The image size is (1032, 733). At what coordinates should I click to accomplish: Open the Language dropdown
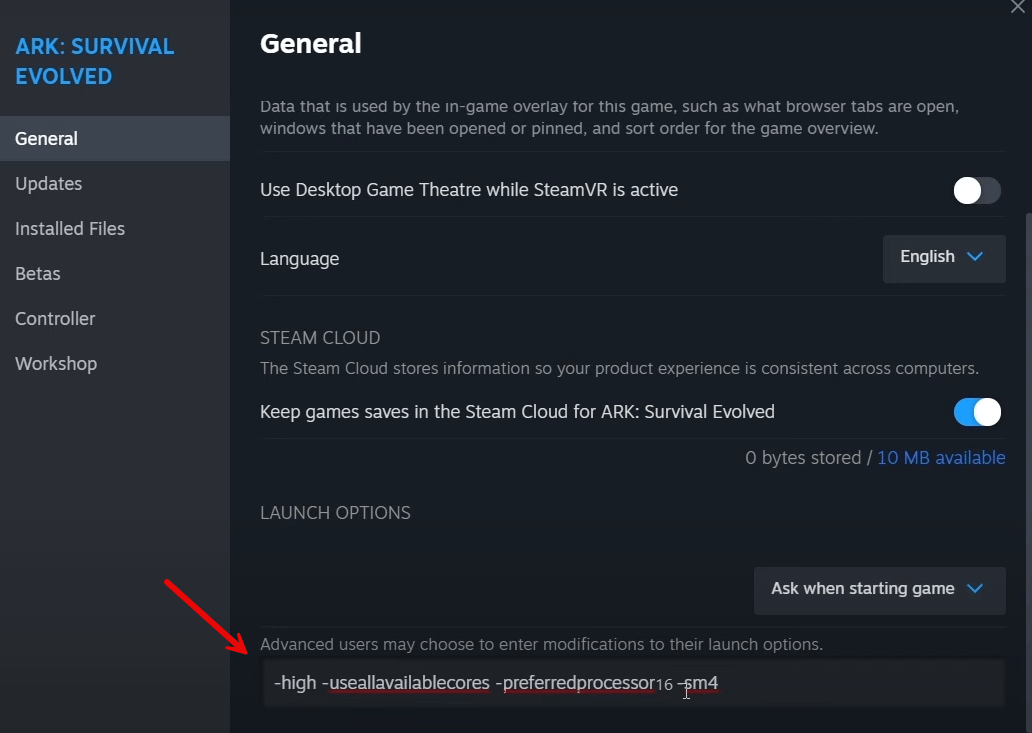click(x=943, y=256)
